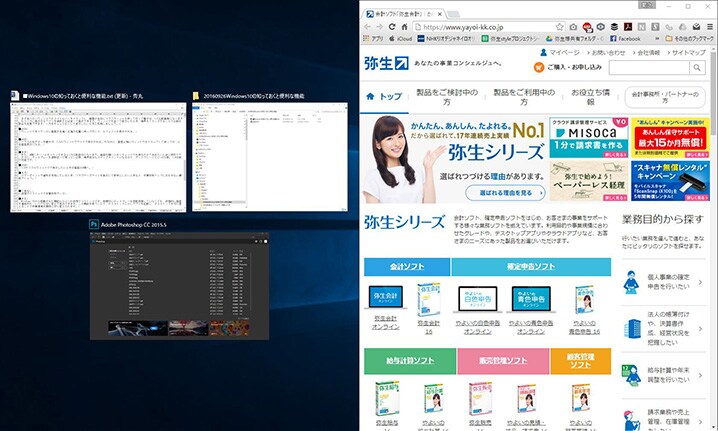The height and width of the screenshot is (431, 718).
Task: Expand the bookmarks overflow chevron
Action: [657, 39]
